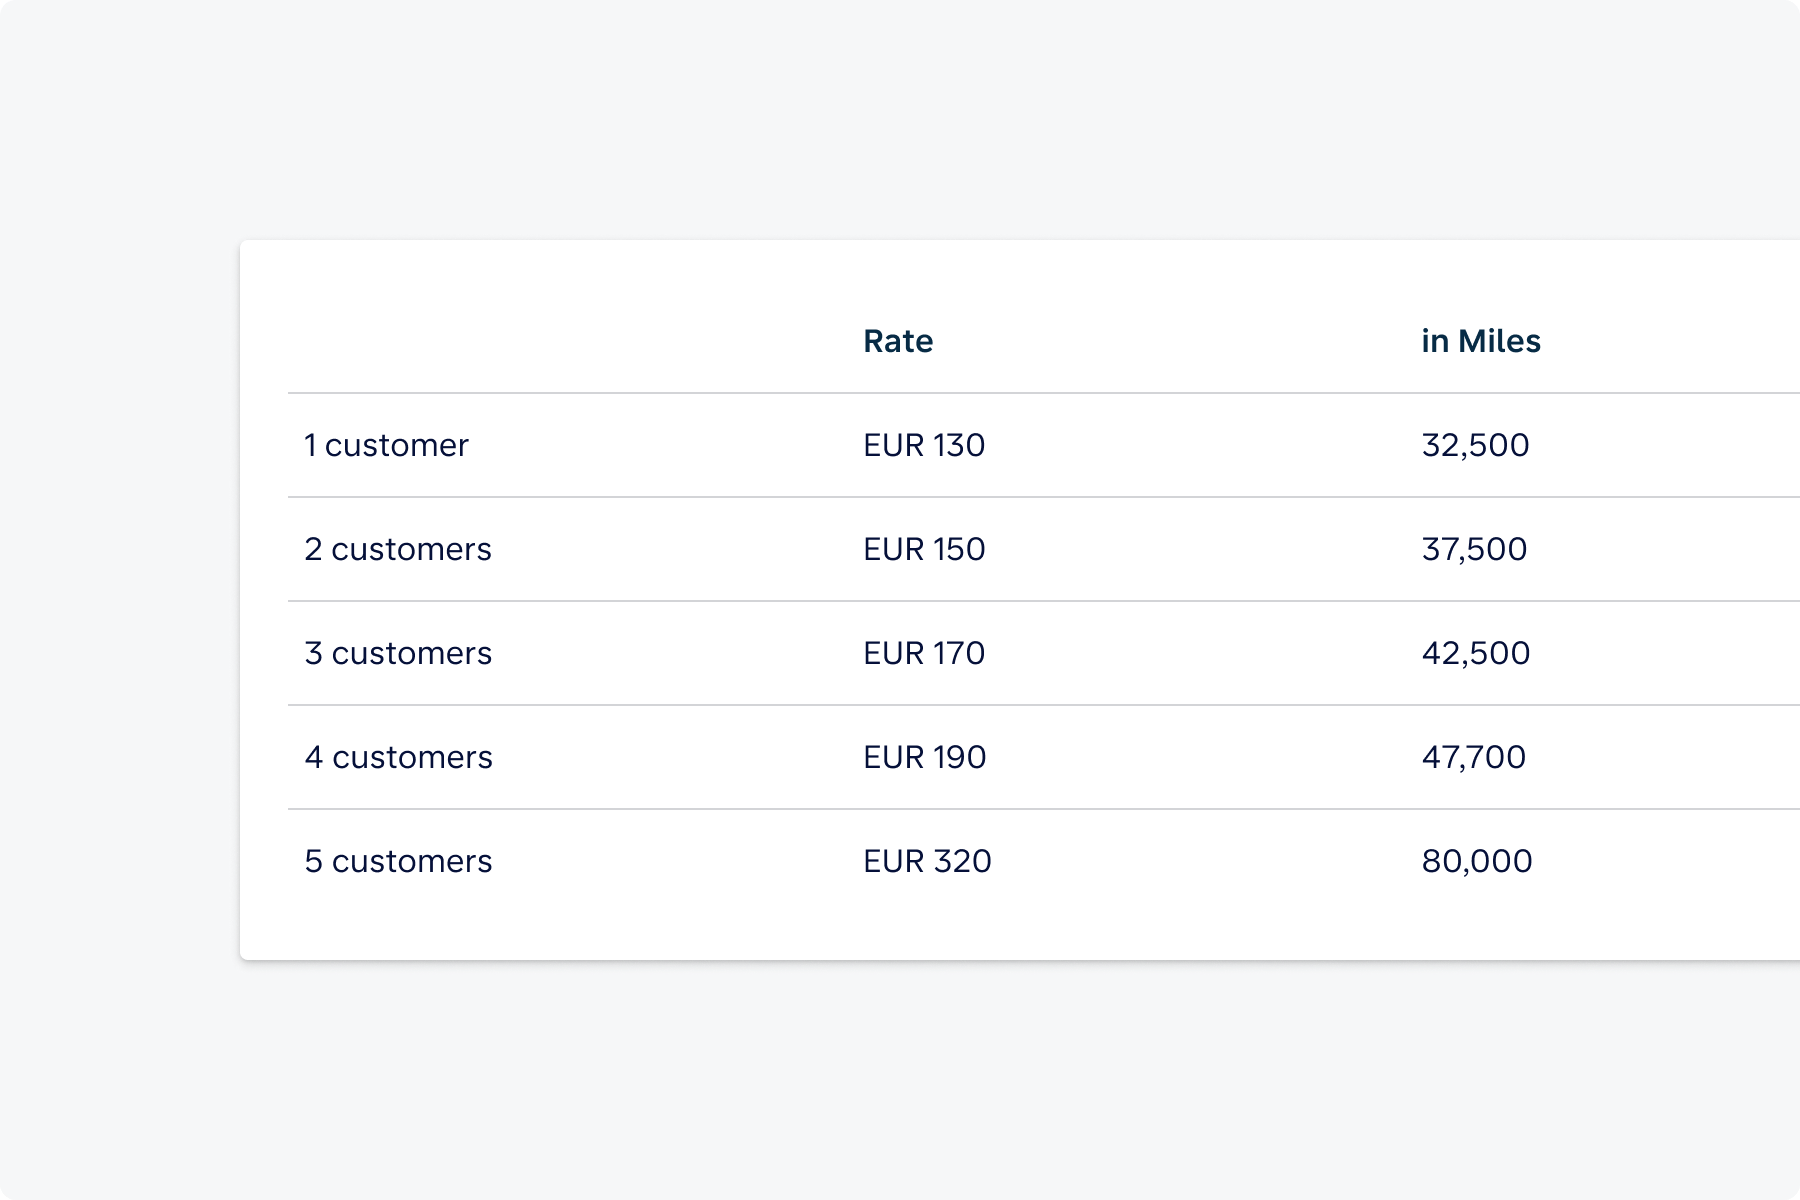Select the 2 customers row label

coord(398,549)
